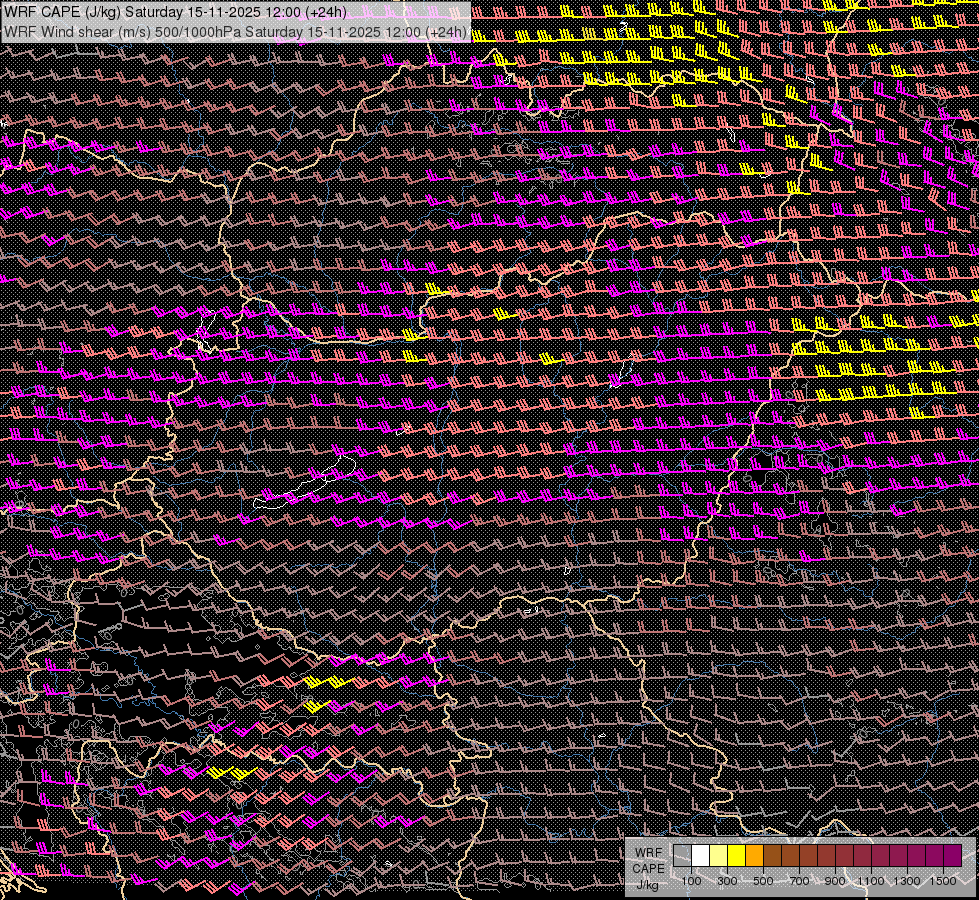The width and height of the screenshot is (979, 900).
Task: Click the 1300 legend value
Action: [907, 881]
